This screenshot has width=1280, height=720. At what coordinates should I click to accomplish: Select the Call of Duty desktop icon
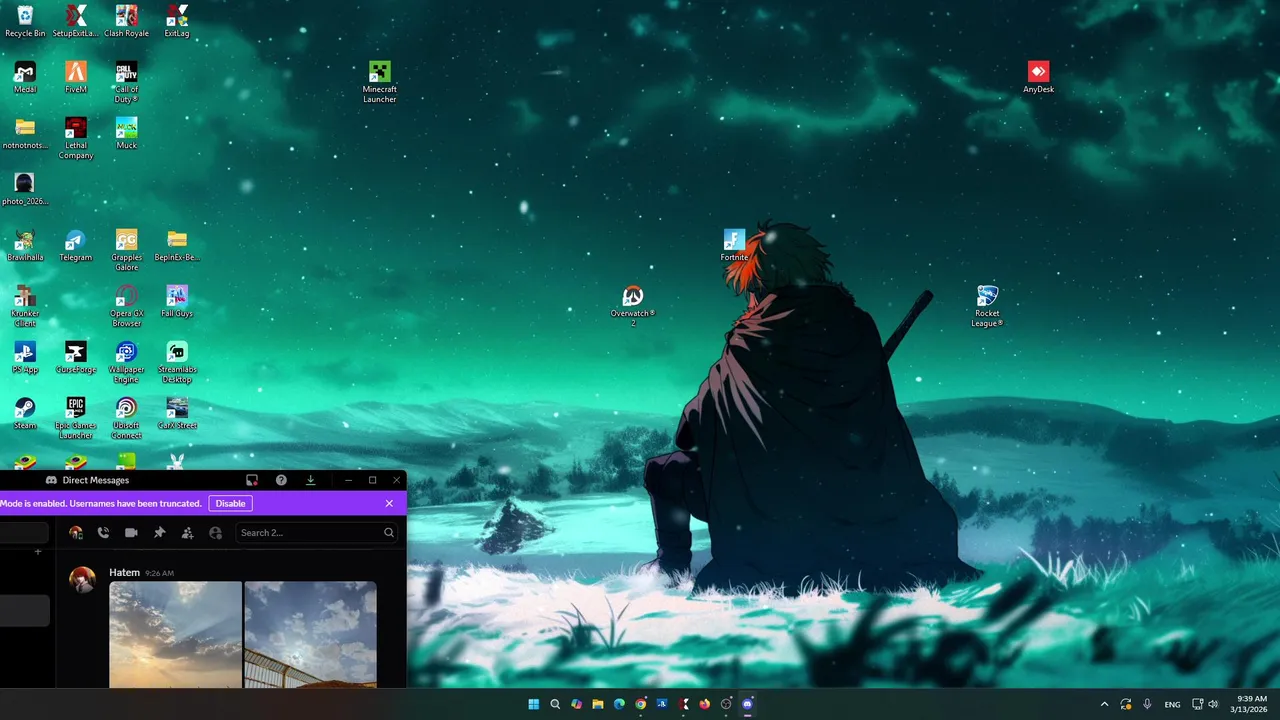point(126,83)
